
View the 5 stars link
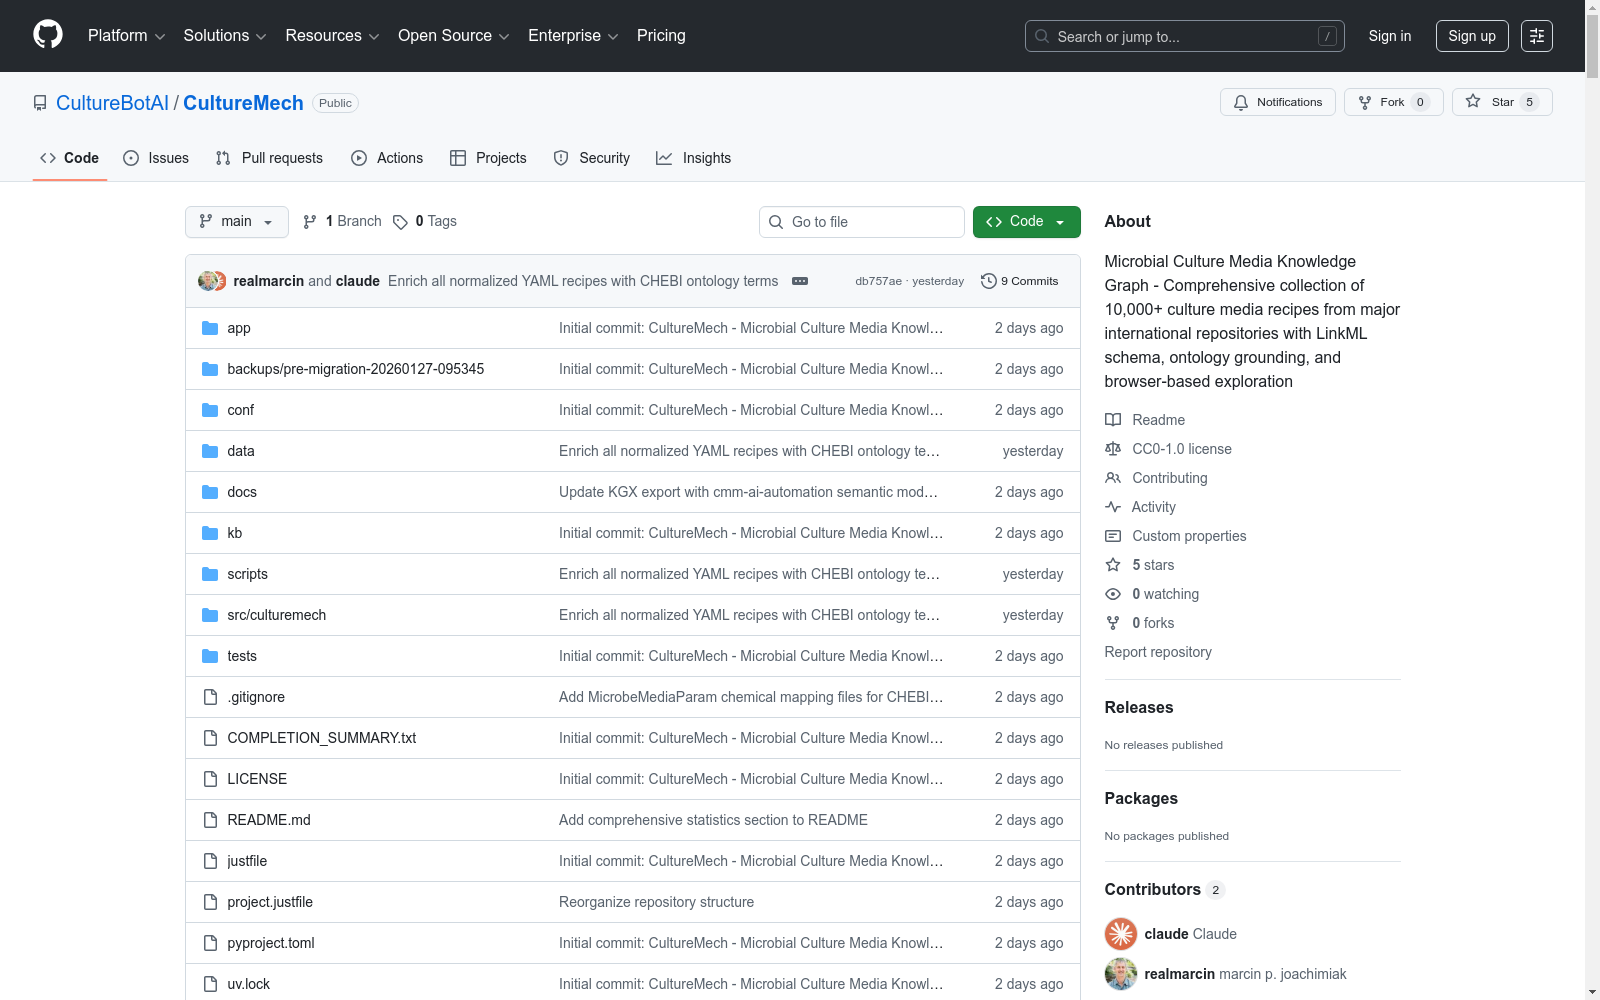[1140, 565]
